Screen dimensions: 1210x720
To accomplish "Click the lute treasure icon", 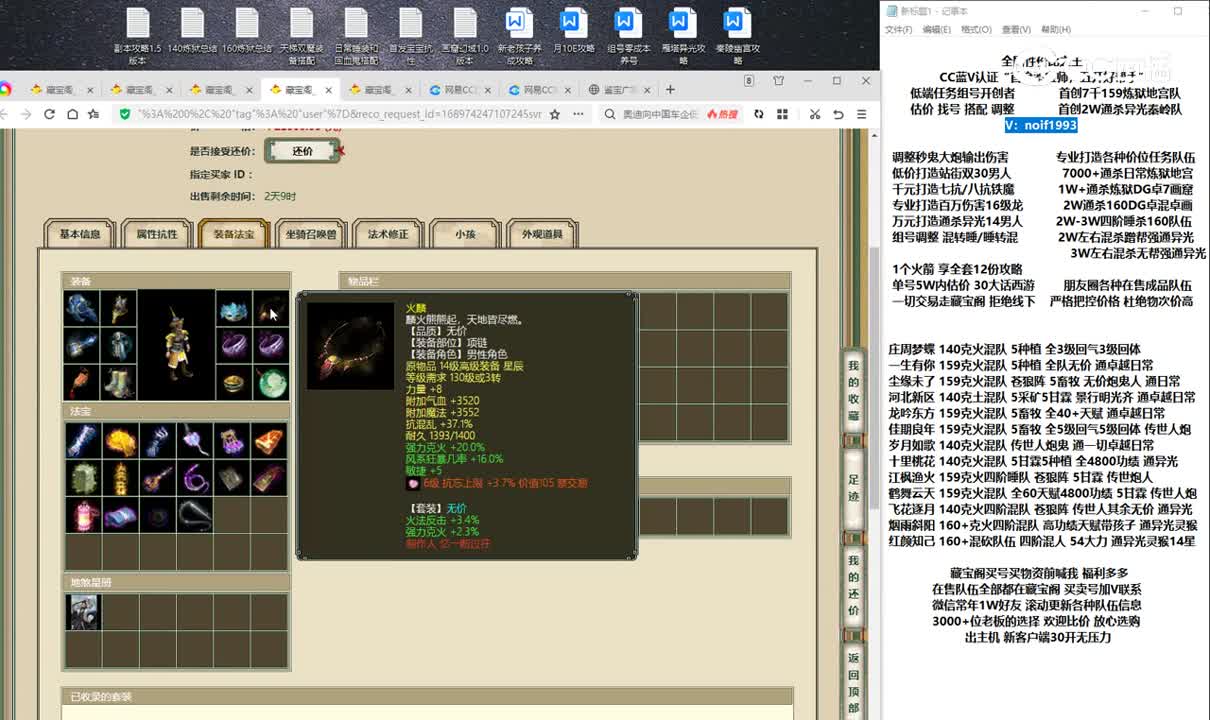I will [x=157, y=478].
